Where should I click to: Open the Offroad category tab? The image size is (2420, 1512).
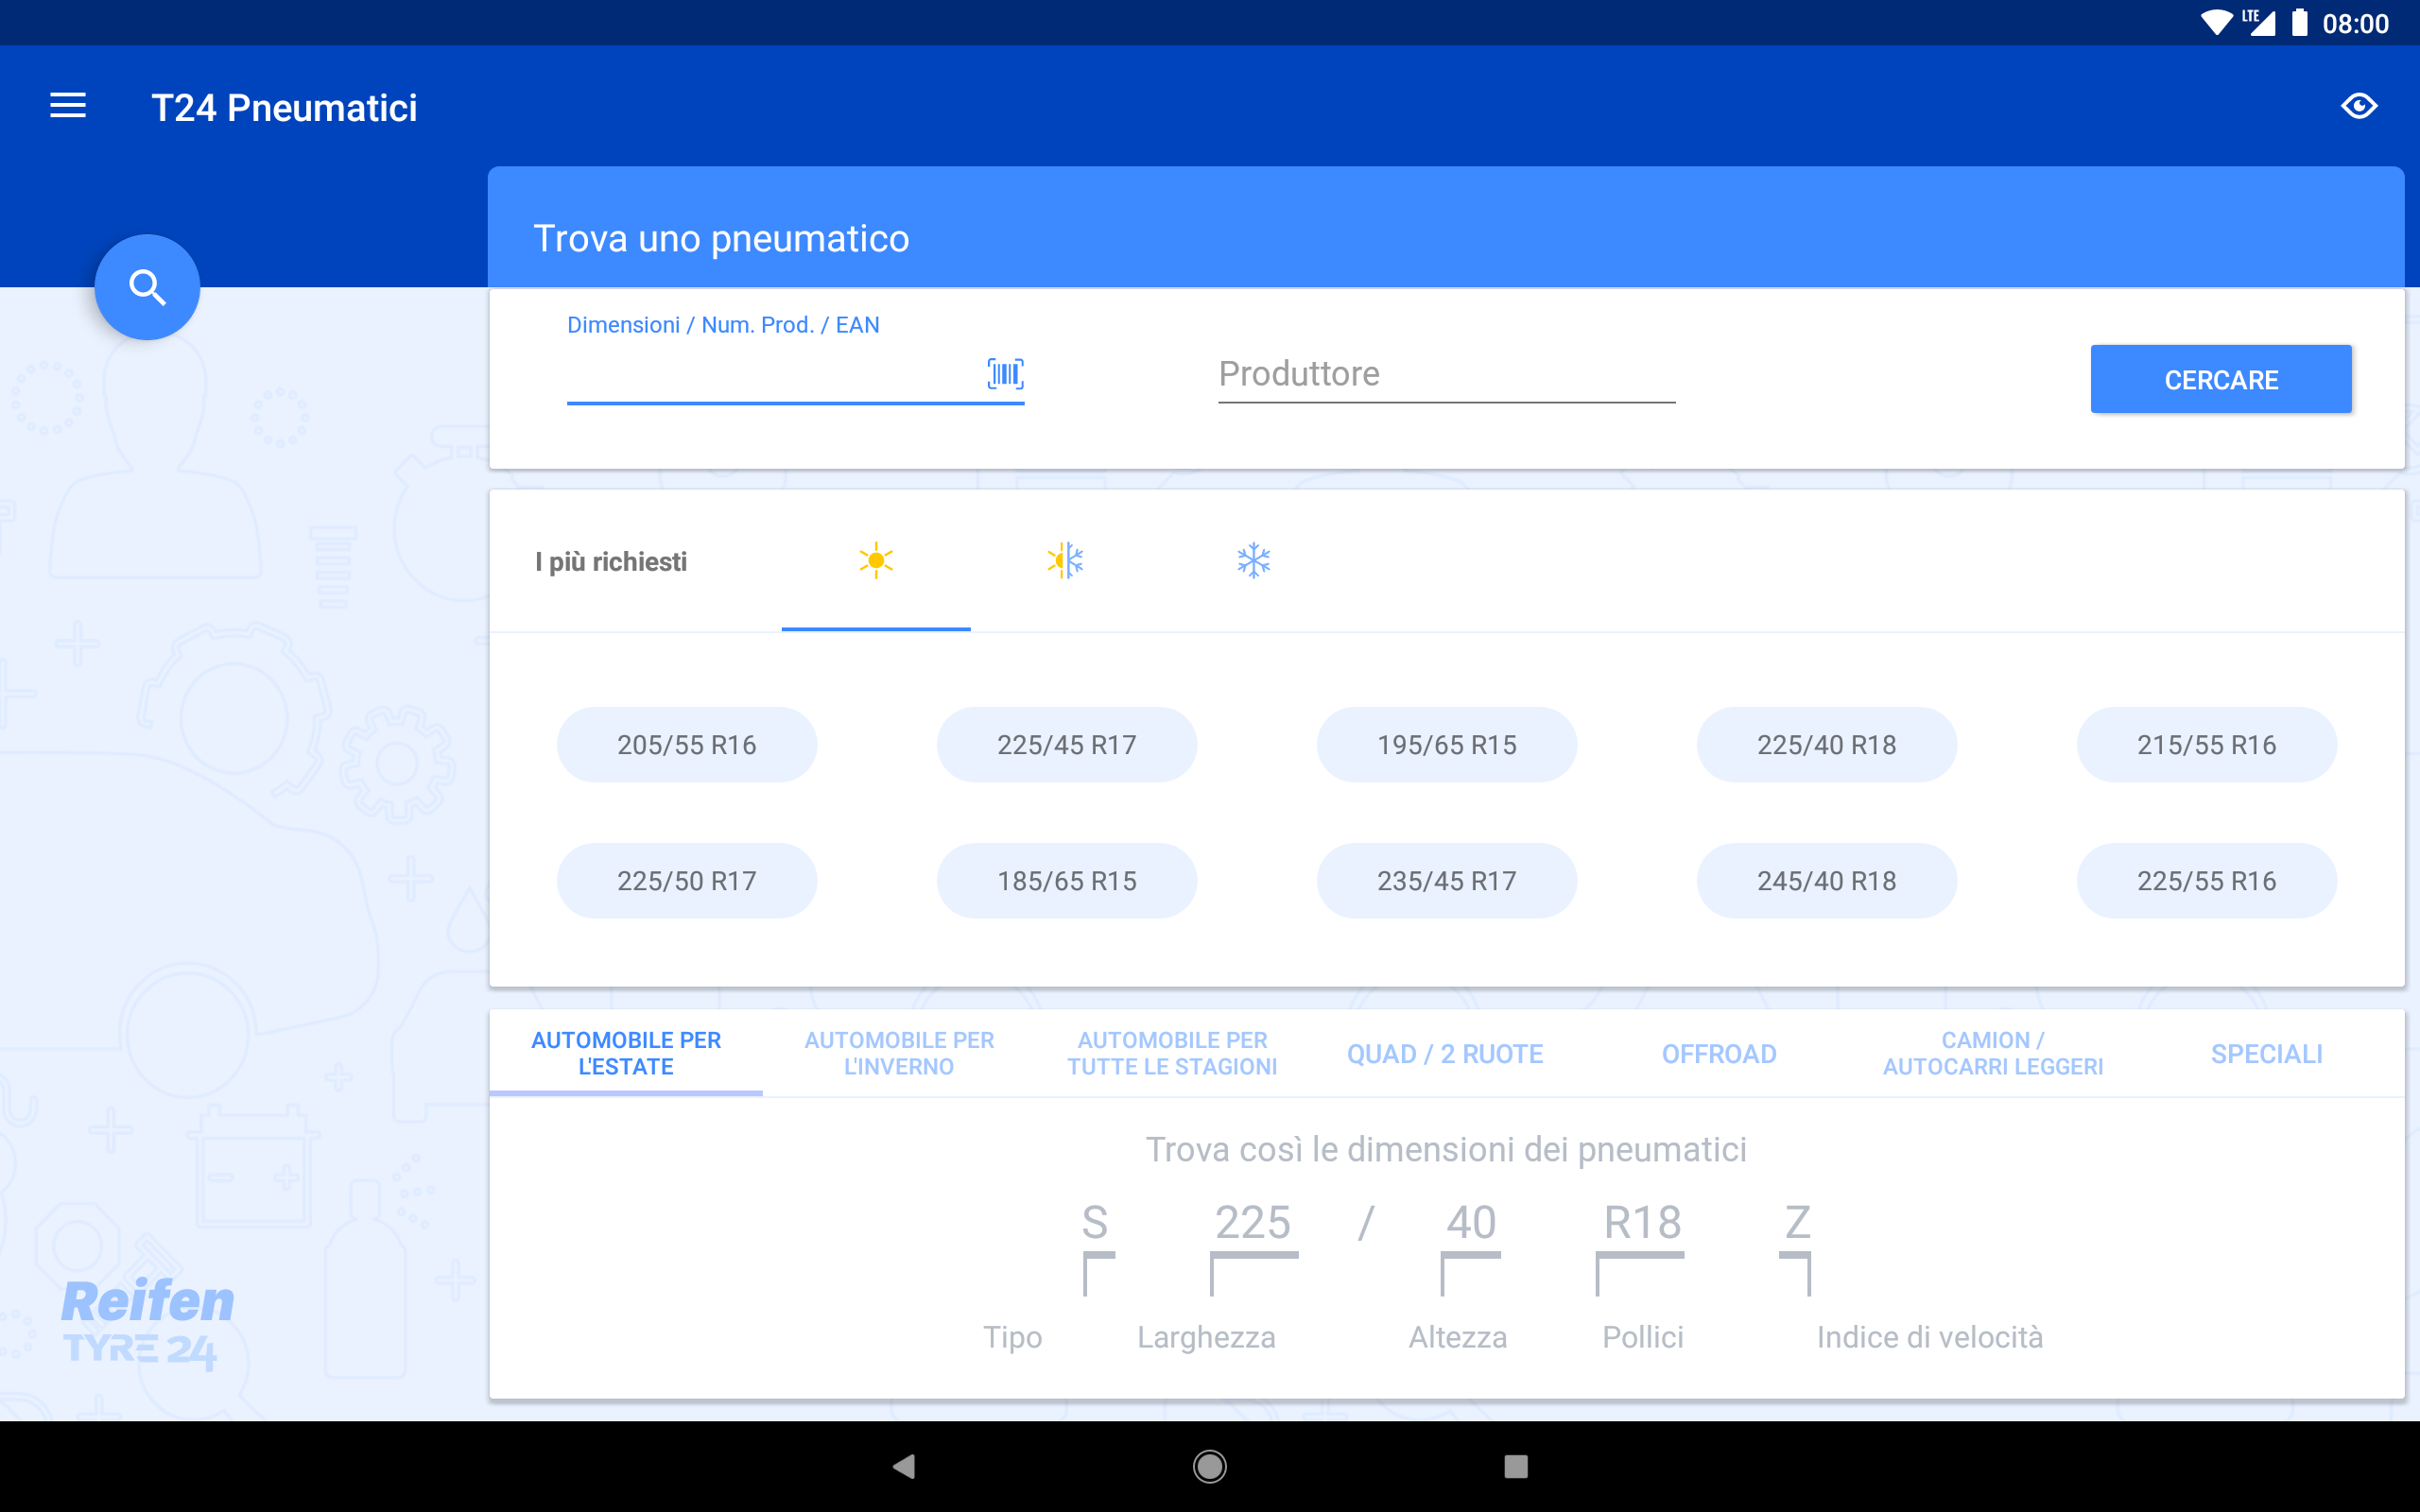click(1719, 1054)
